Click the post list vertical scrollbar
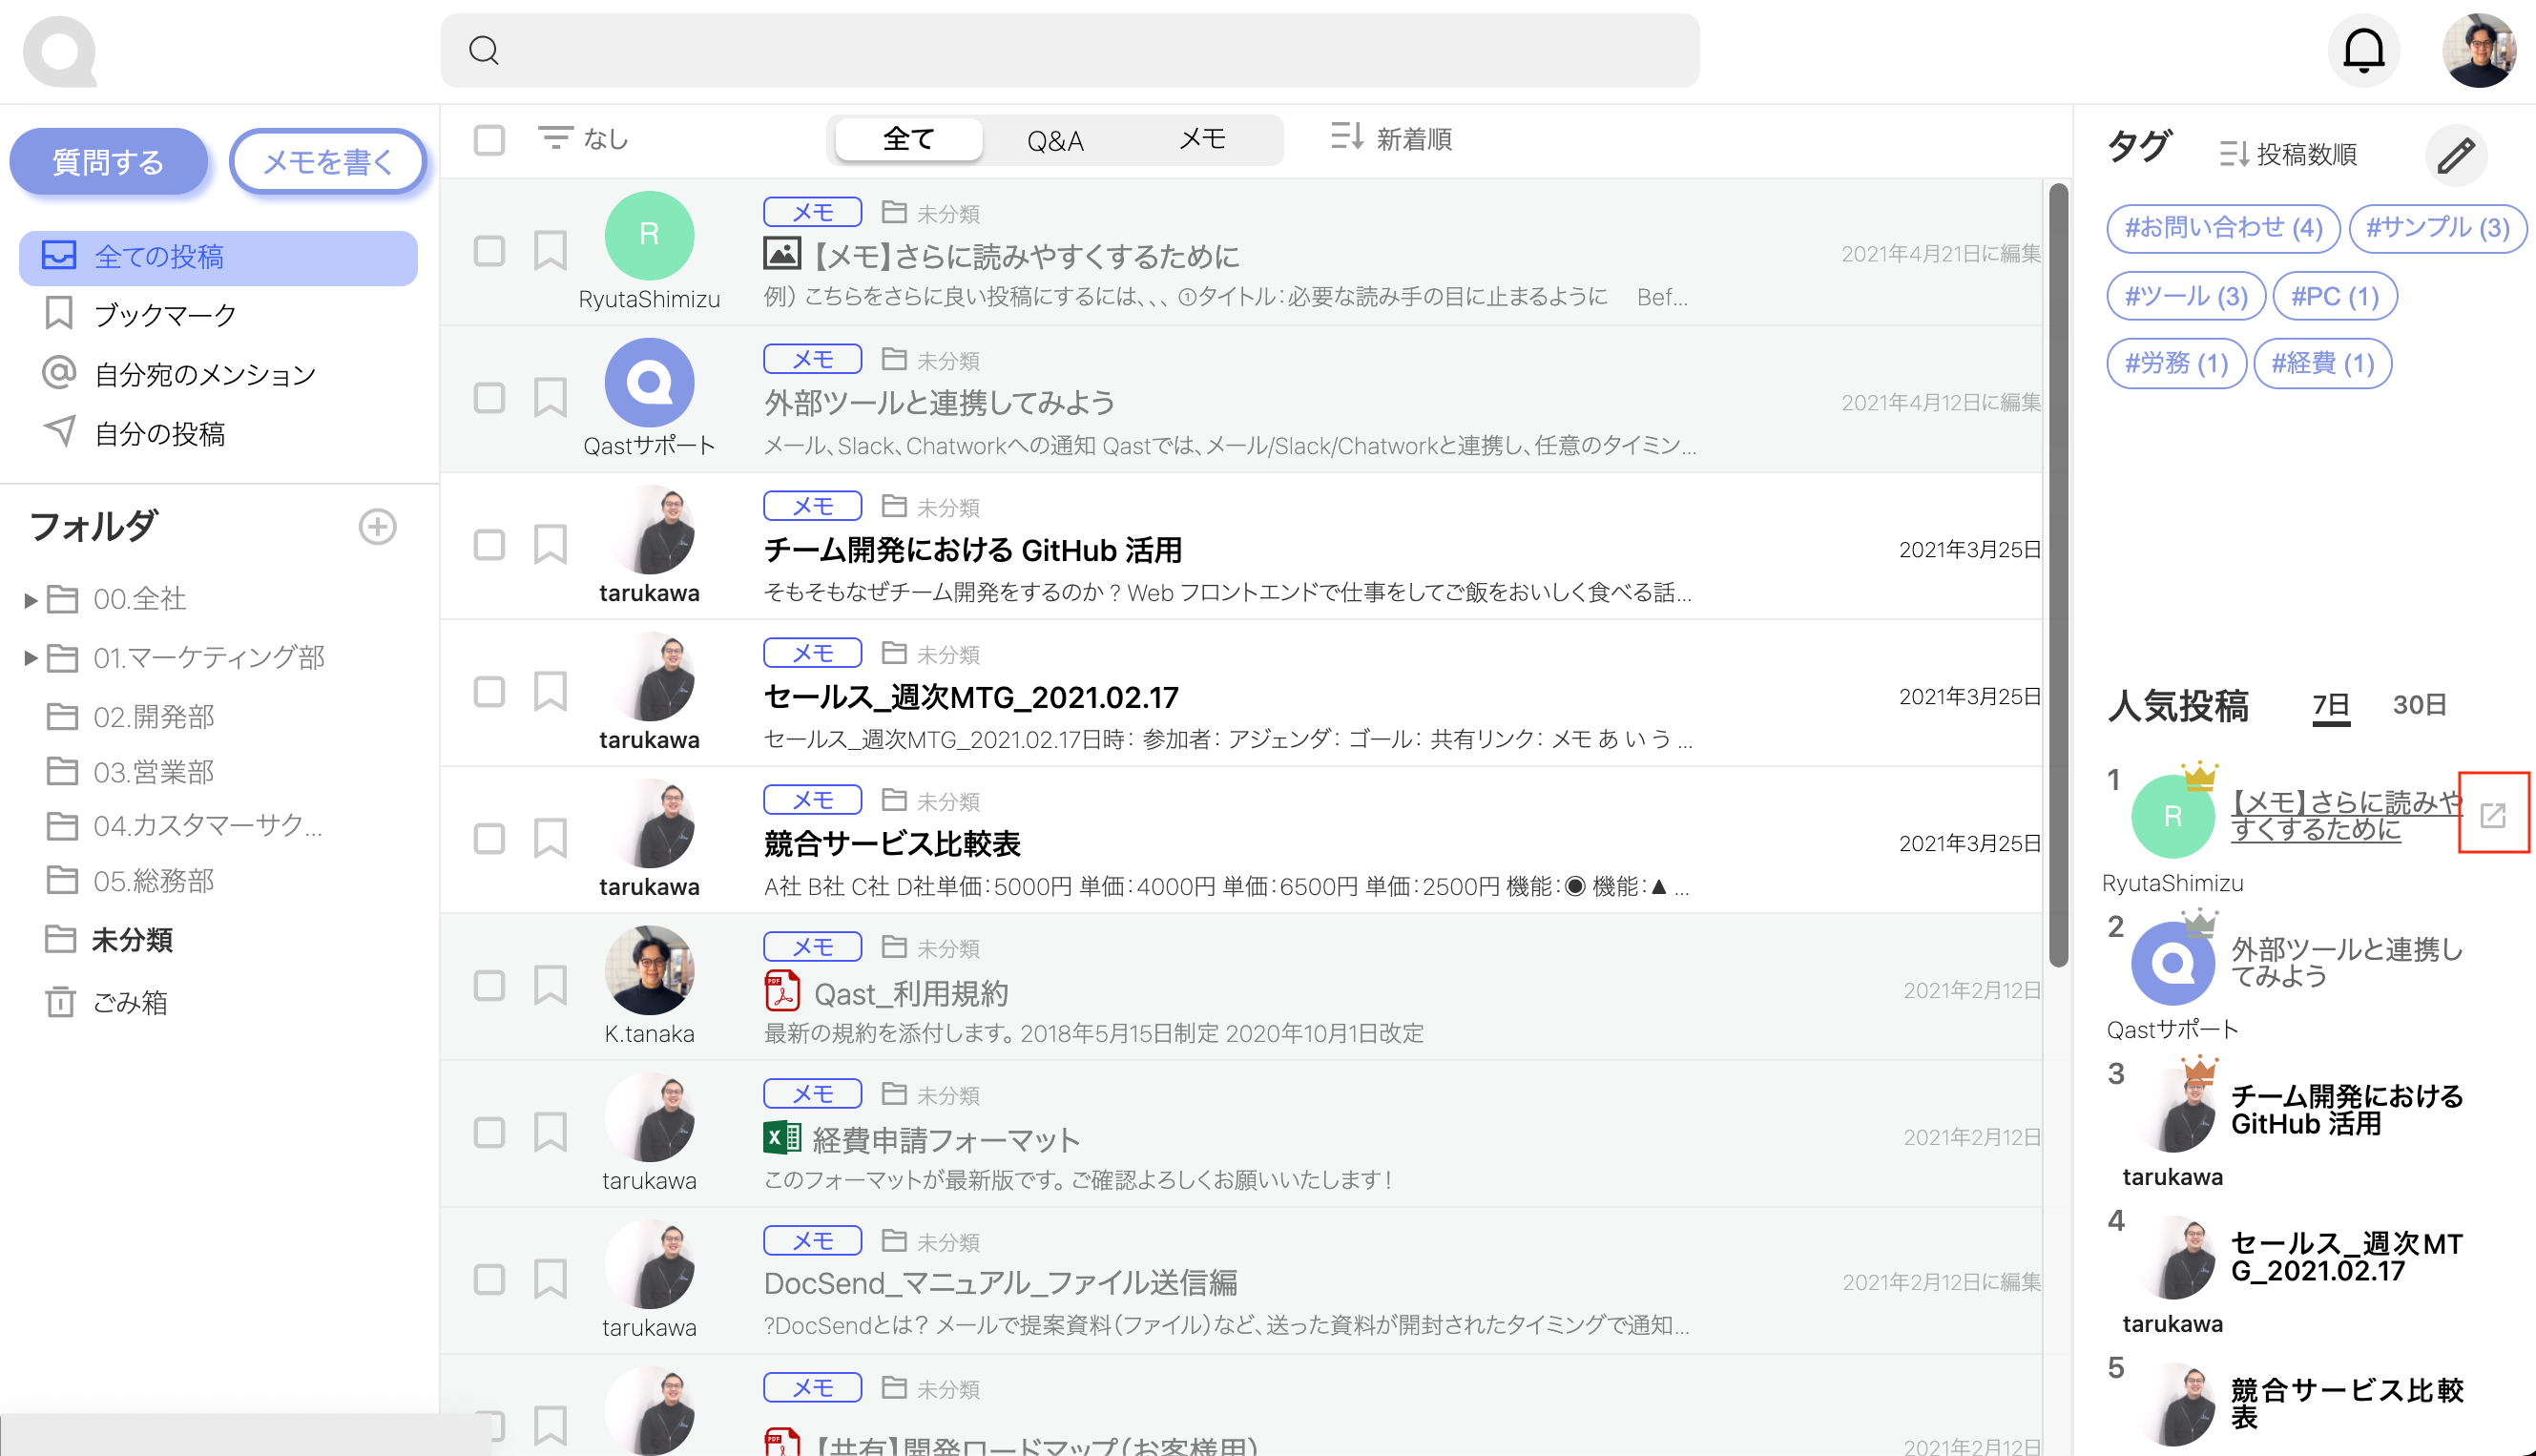Viewport: 2536px width, 1456px height. tap(2057, 575)
